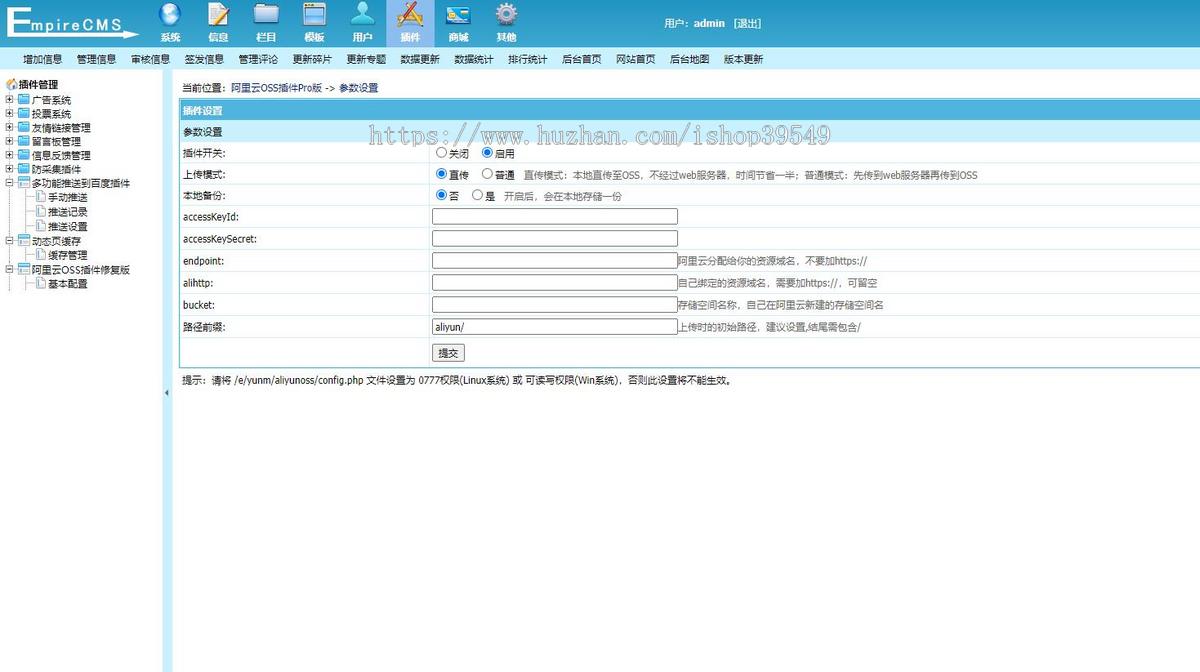Select 是 for 本地备份

pos(477,195)
